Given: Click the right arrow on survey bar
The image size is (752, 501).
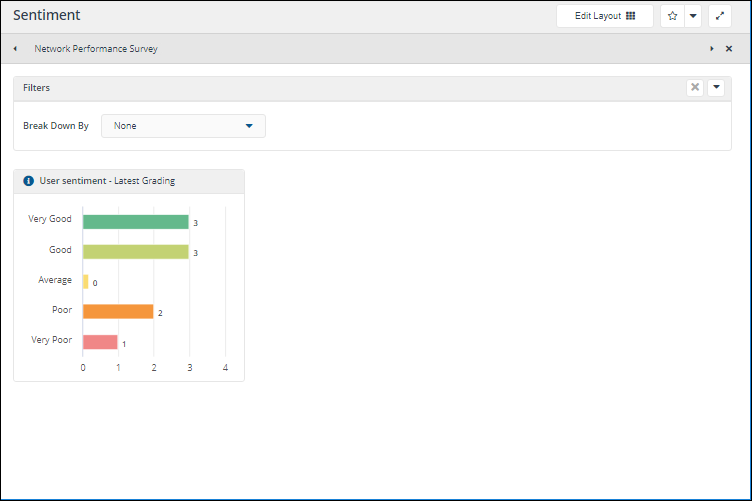Looking at the screenshot, I should (x=712, y=48).
